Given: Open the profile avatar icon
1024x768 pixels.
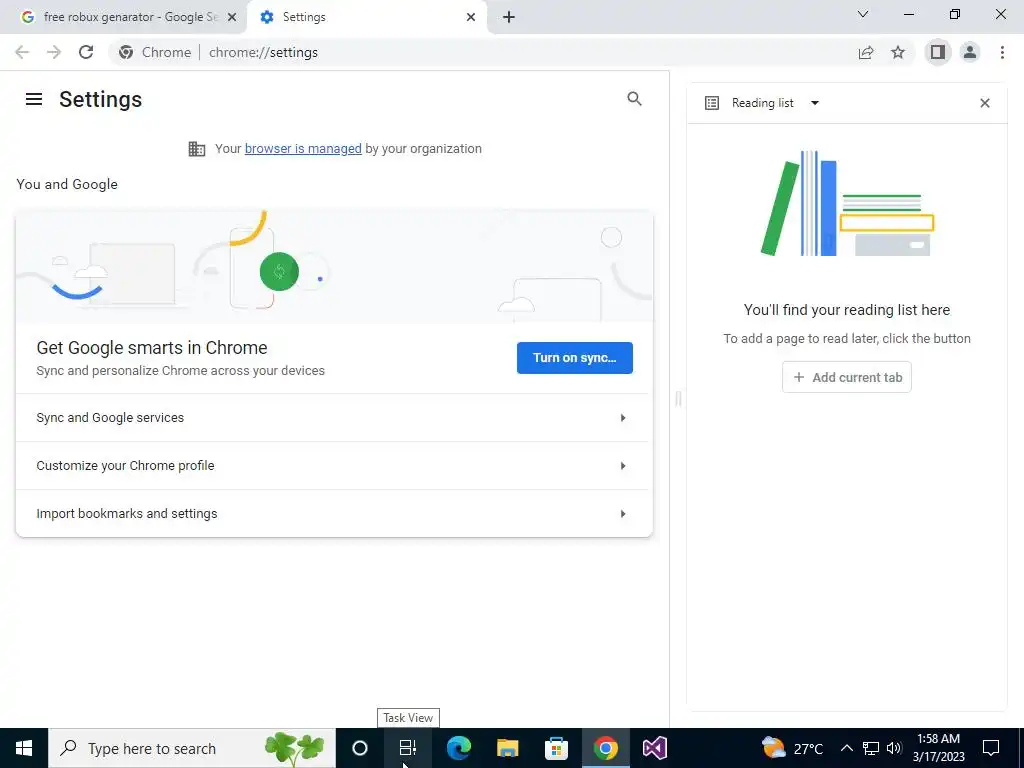Looking at the screenshot, I should pyautogui.click(x=970, y=52).
